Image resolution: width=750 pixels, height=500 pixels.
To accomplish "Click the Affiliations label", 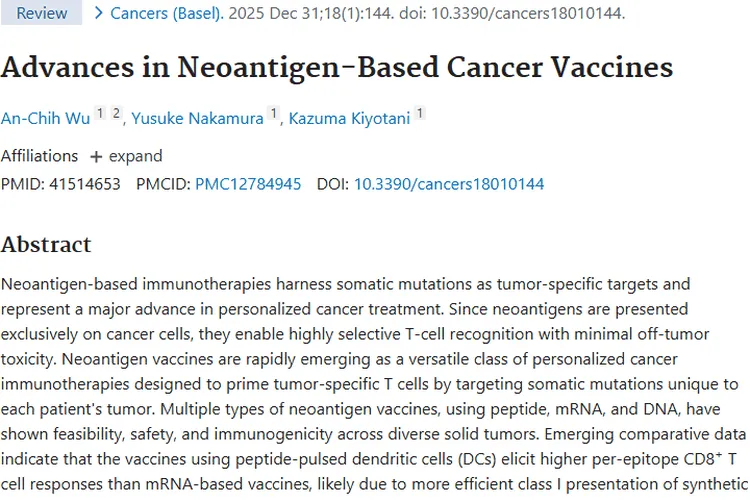I will tap(39, 156).
